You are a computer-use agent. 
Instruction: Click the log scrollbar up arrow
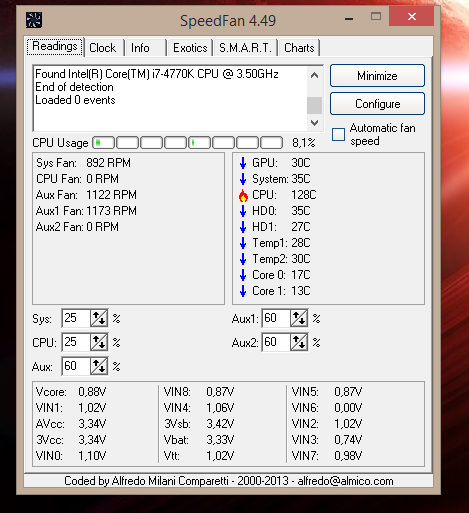click(314, 75)
